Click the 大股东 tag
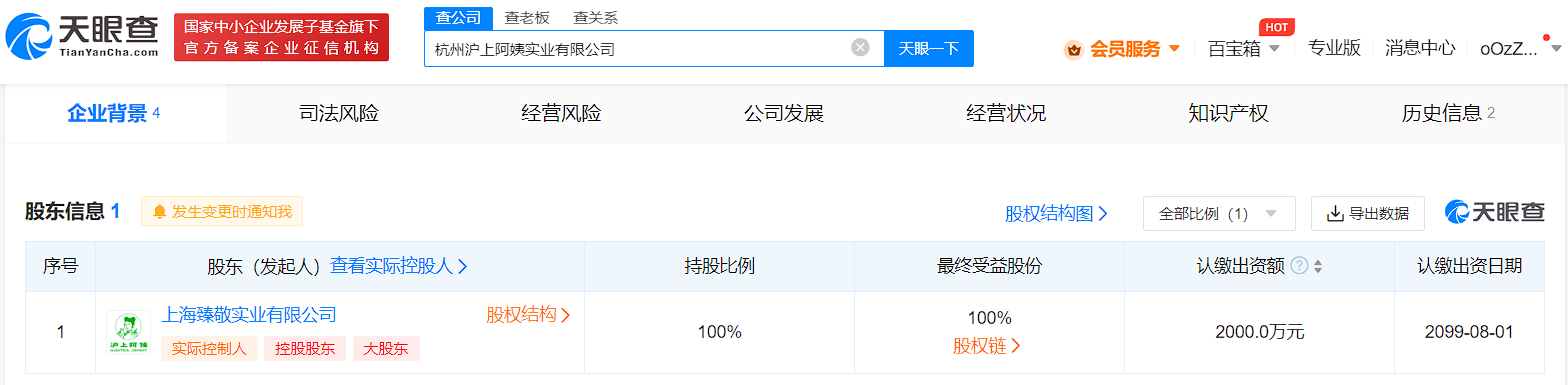 click(386, 348)
